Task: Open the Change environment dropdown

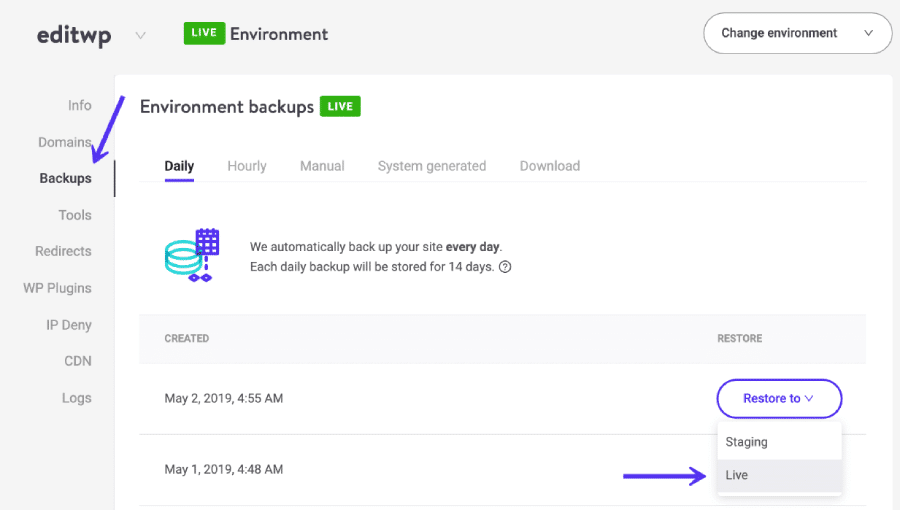Action: point(797,33)
